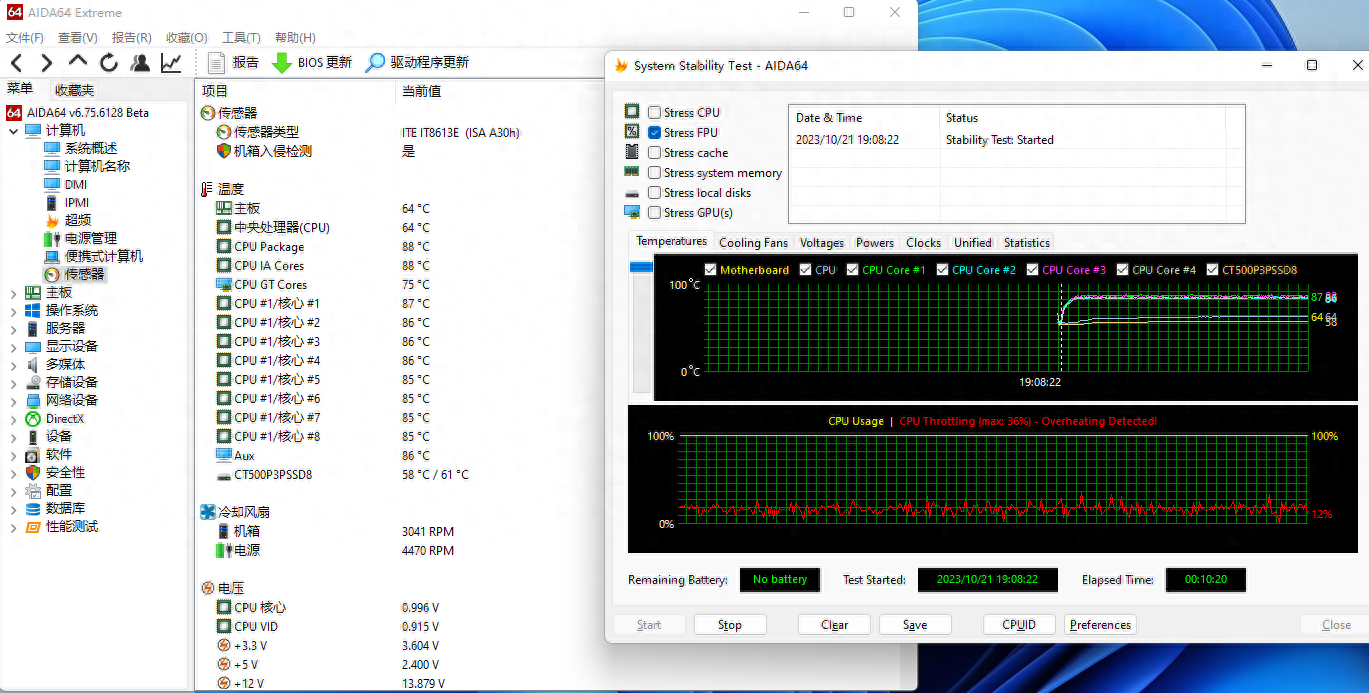The width and height of the screenshot is (1369, 693).
Task: Click the back navigation arrow in toolbar
Action: [x=16, y=63]
